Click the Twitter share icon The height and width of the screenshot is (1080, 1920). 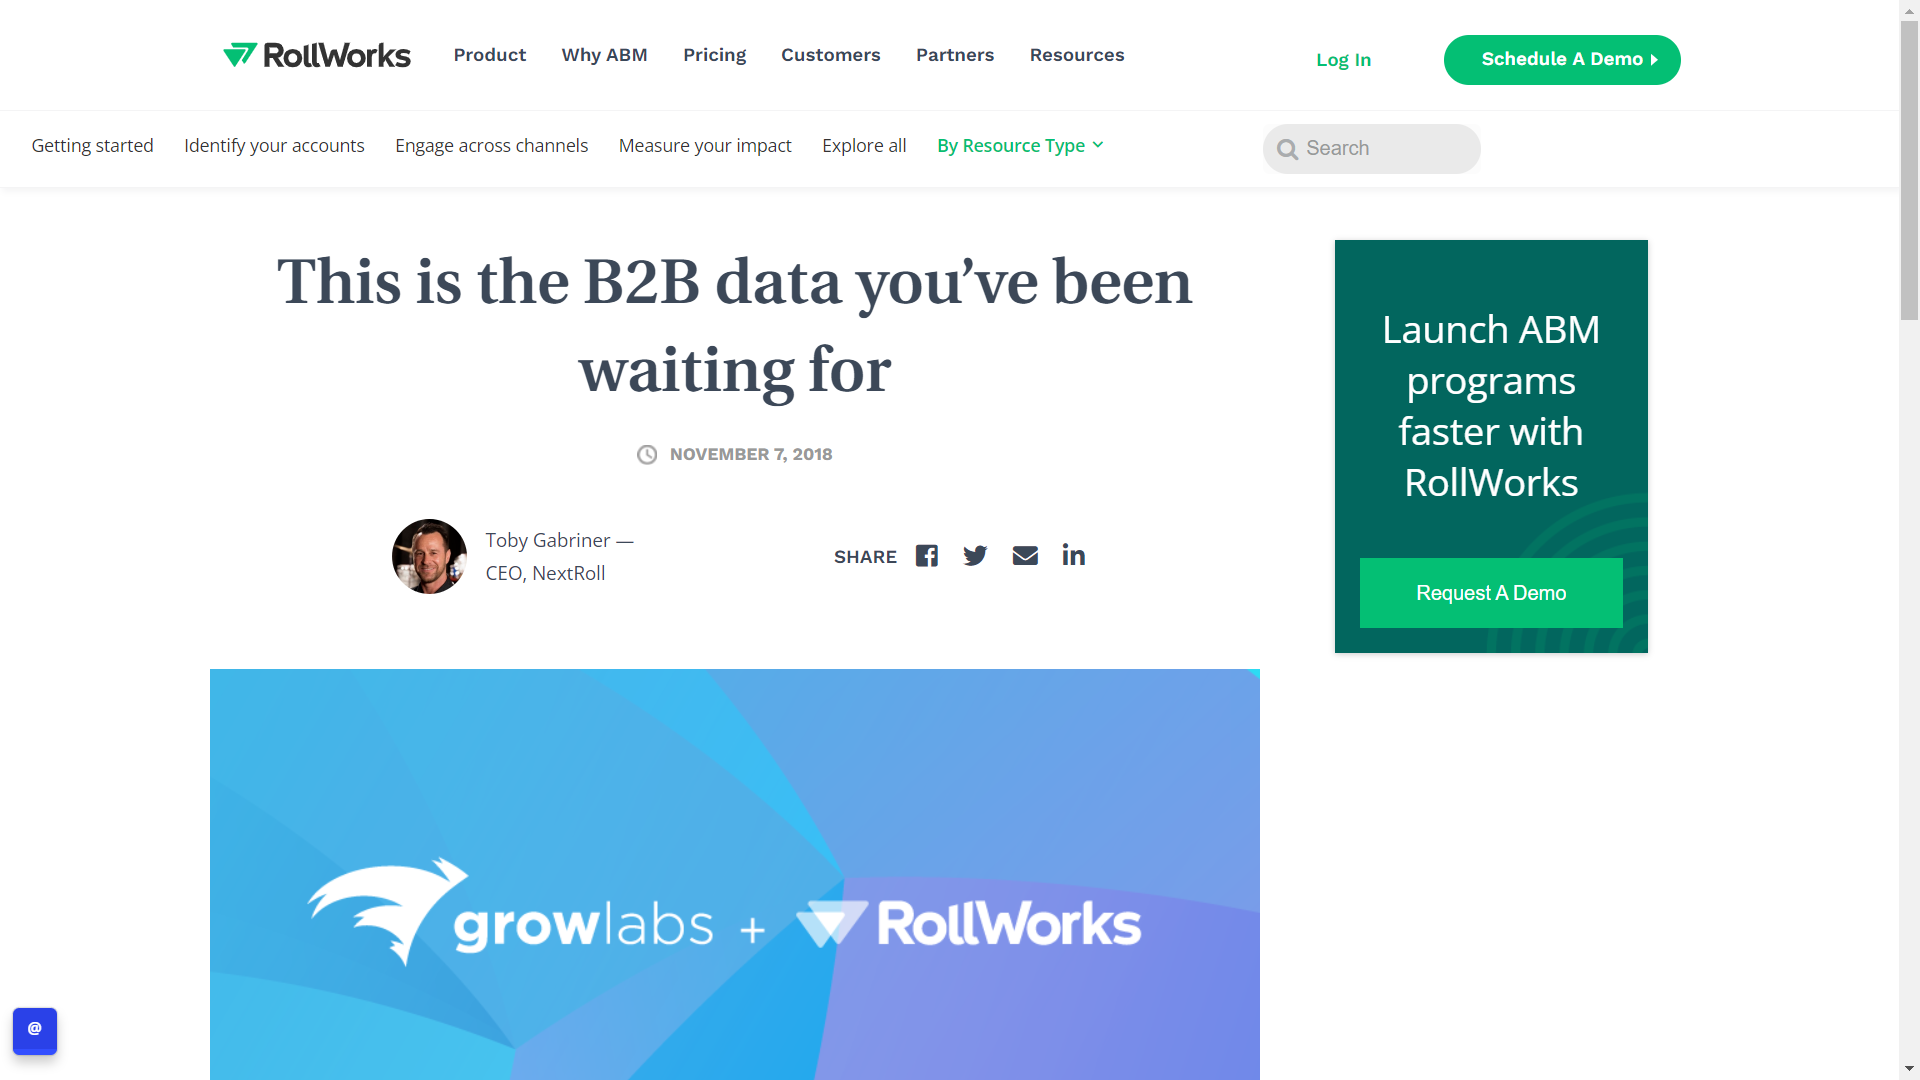tap(976, 554)
